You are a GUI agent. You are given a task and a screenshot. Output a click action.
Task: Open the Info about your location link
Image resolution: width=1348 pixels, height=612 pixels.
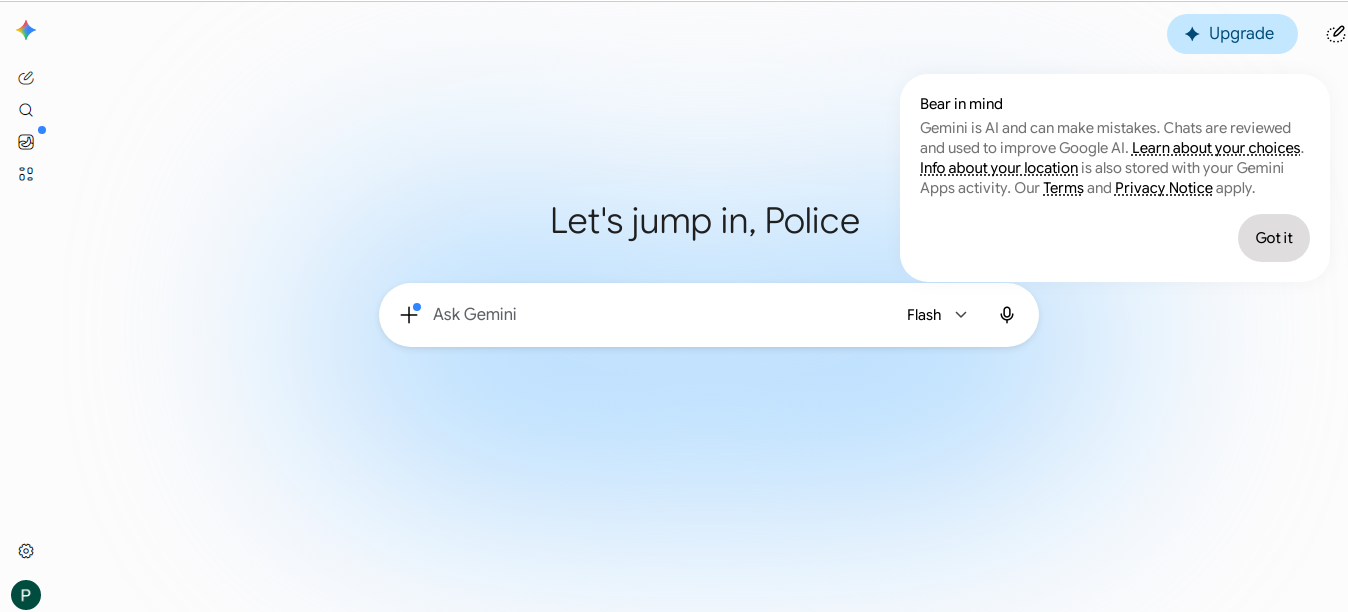[x=999, y=168]
